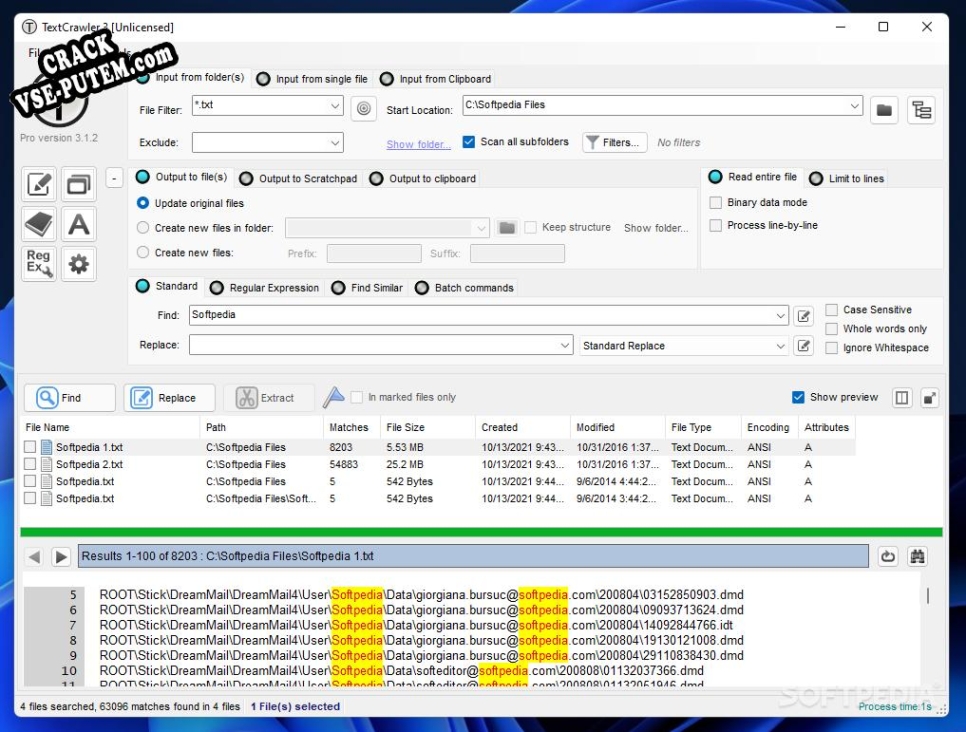This screenshot has width=966, height=732.
Task: Select Create new files radio option
Action: coord(143,252)
